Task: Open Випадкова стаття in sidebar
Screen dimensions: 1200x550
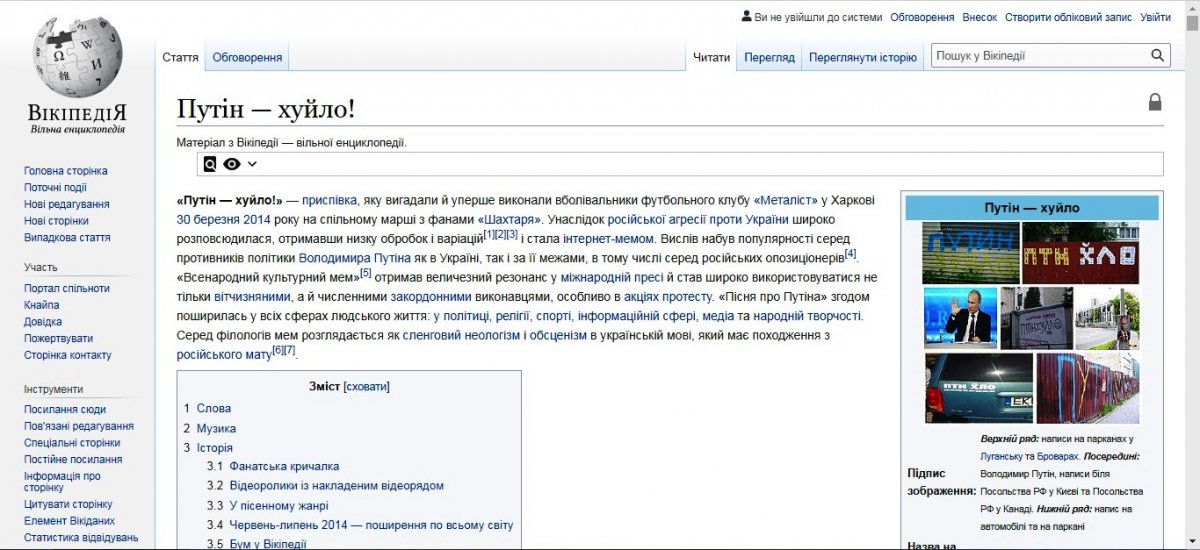Action: (x=67, y=238)
